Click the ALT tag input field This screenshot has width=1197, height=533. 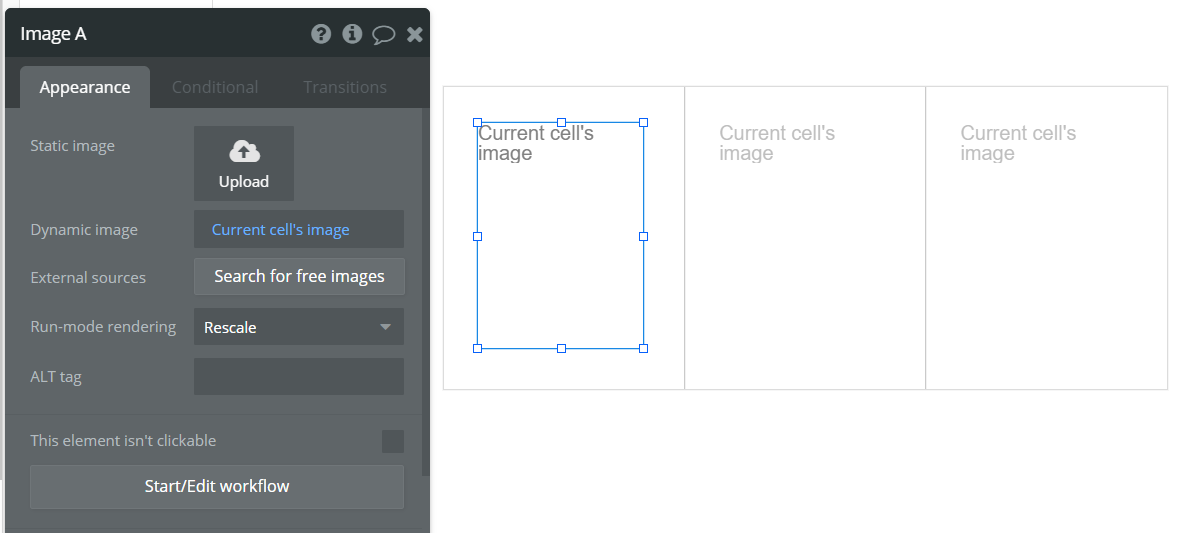coord(298,377)
